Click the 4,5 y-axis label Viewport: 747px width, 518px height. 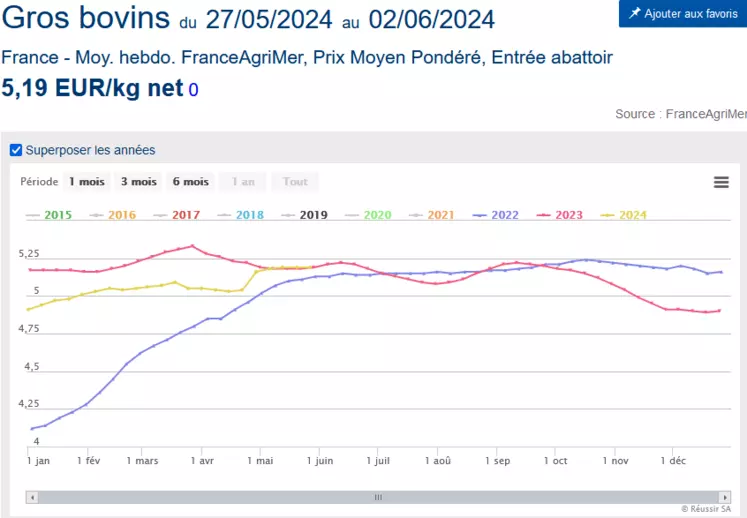click(x=31, y=367)
